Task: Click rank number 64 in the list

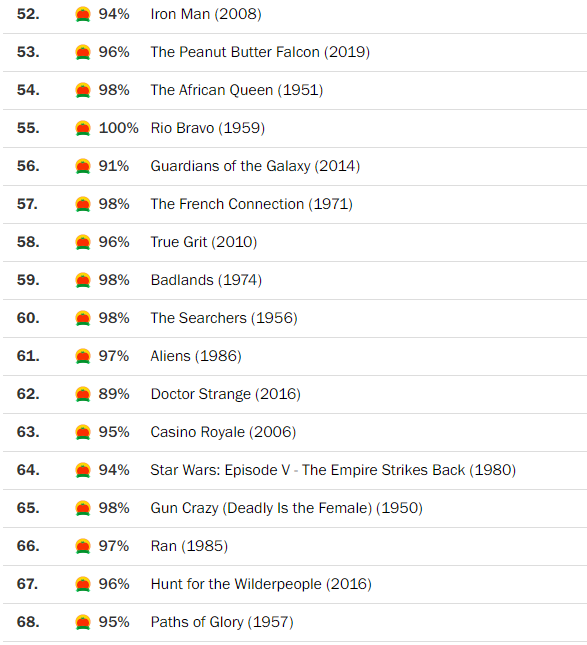Action: pos(28,470)
